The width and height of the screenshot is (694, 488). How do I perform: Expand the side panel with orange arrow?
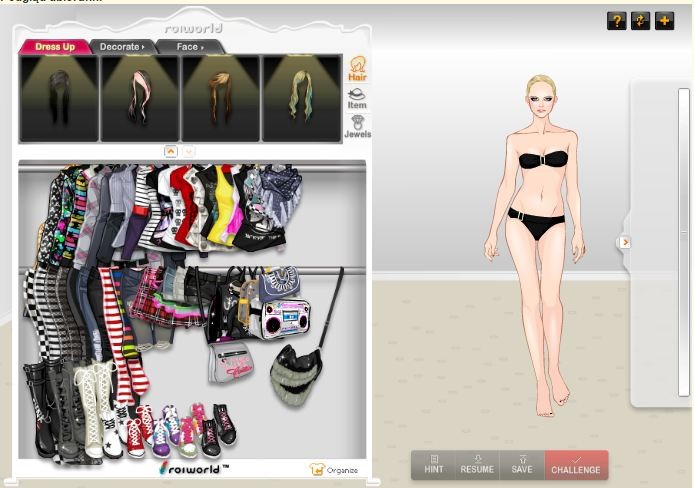pyautogui.click(x=625, y=242)
